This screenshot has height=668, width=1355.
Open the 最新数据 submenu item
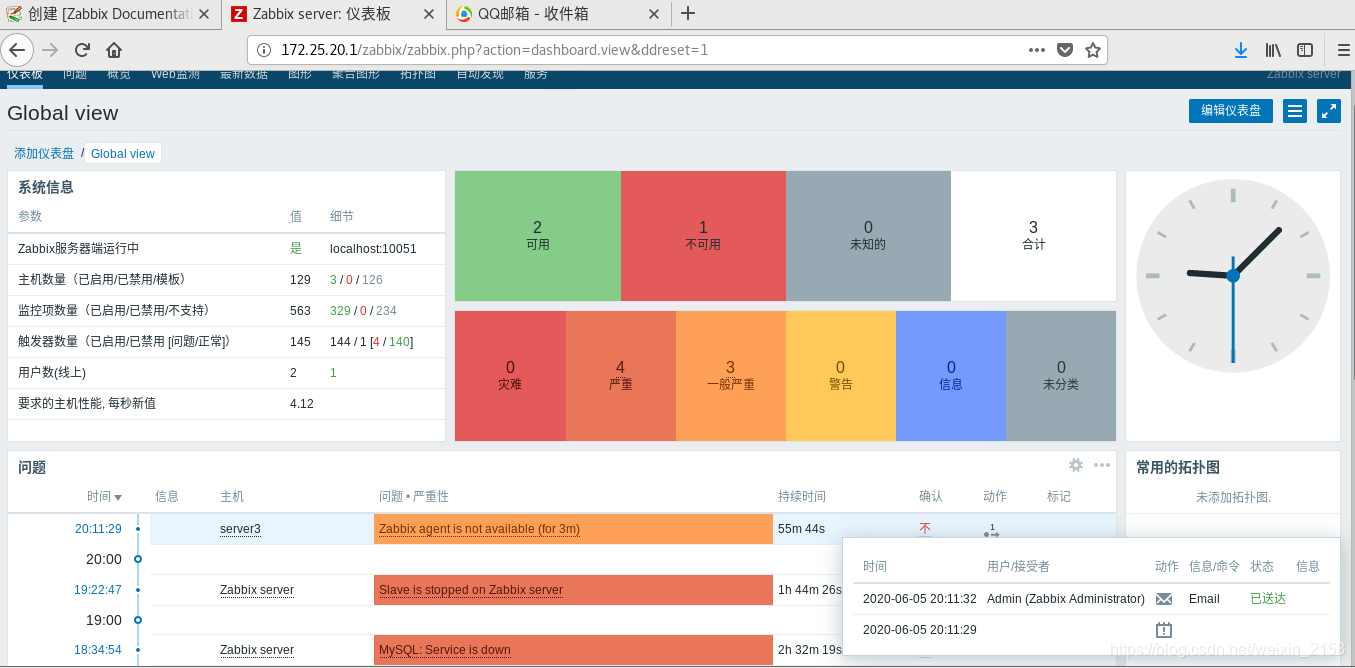click(x=244, y=74)
